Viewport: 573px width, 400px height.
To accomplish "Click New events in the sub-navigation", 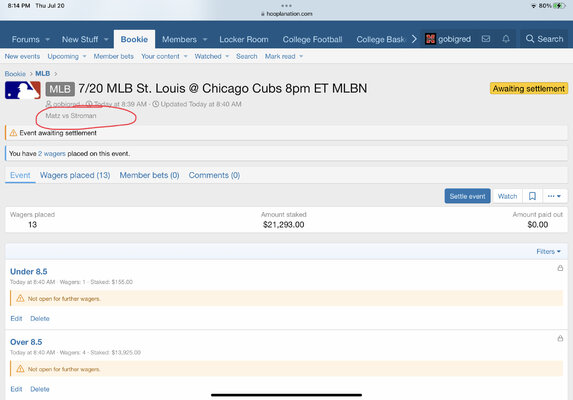I will pos(22,56).
